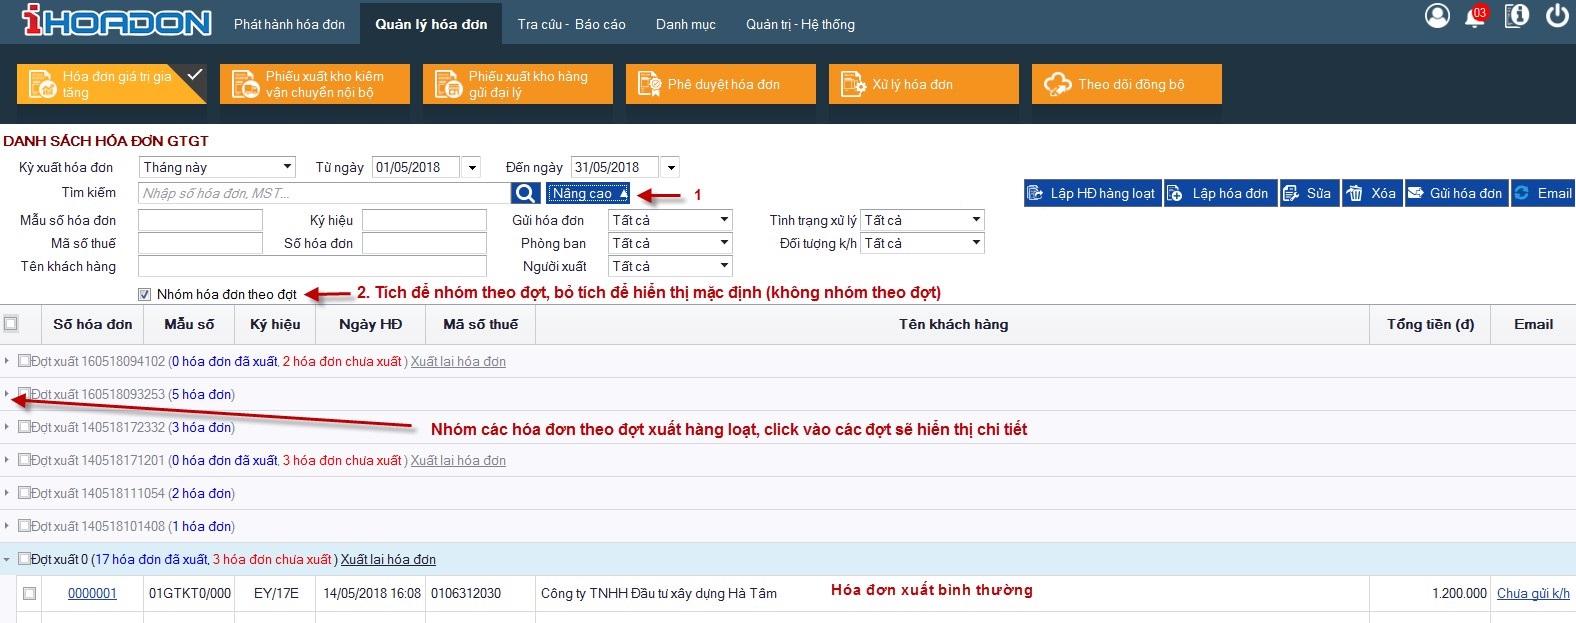Click Chưa gửi k/h email link
This screenshot has width=1576, height=623.
(x=1532, y=593)
